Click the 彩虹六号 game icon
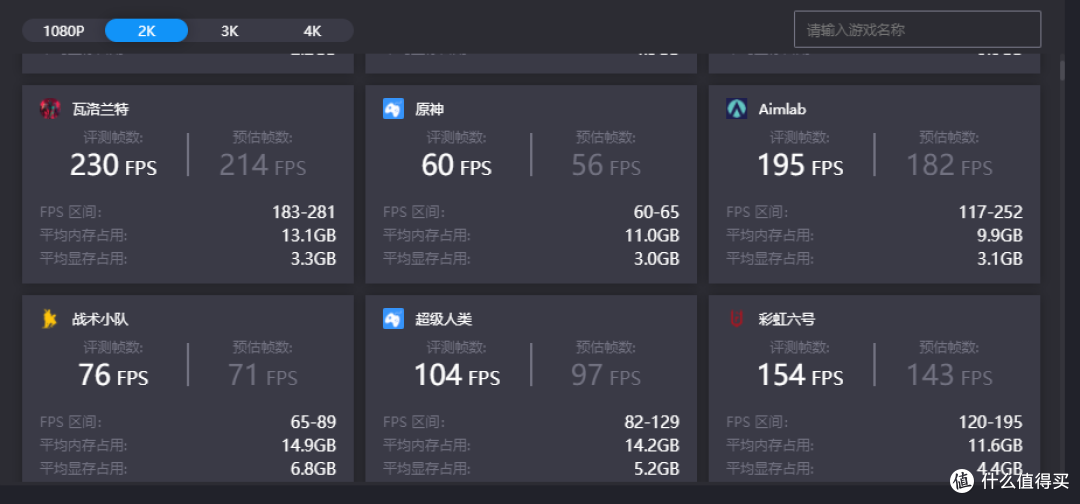The width and height of the screenshot is (1080, 504). click(736, 319)
